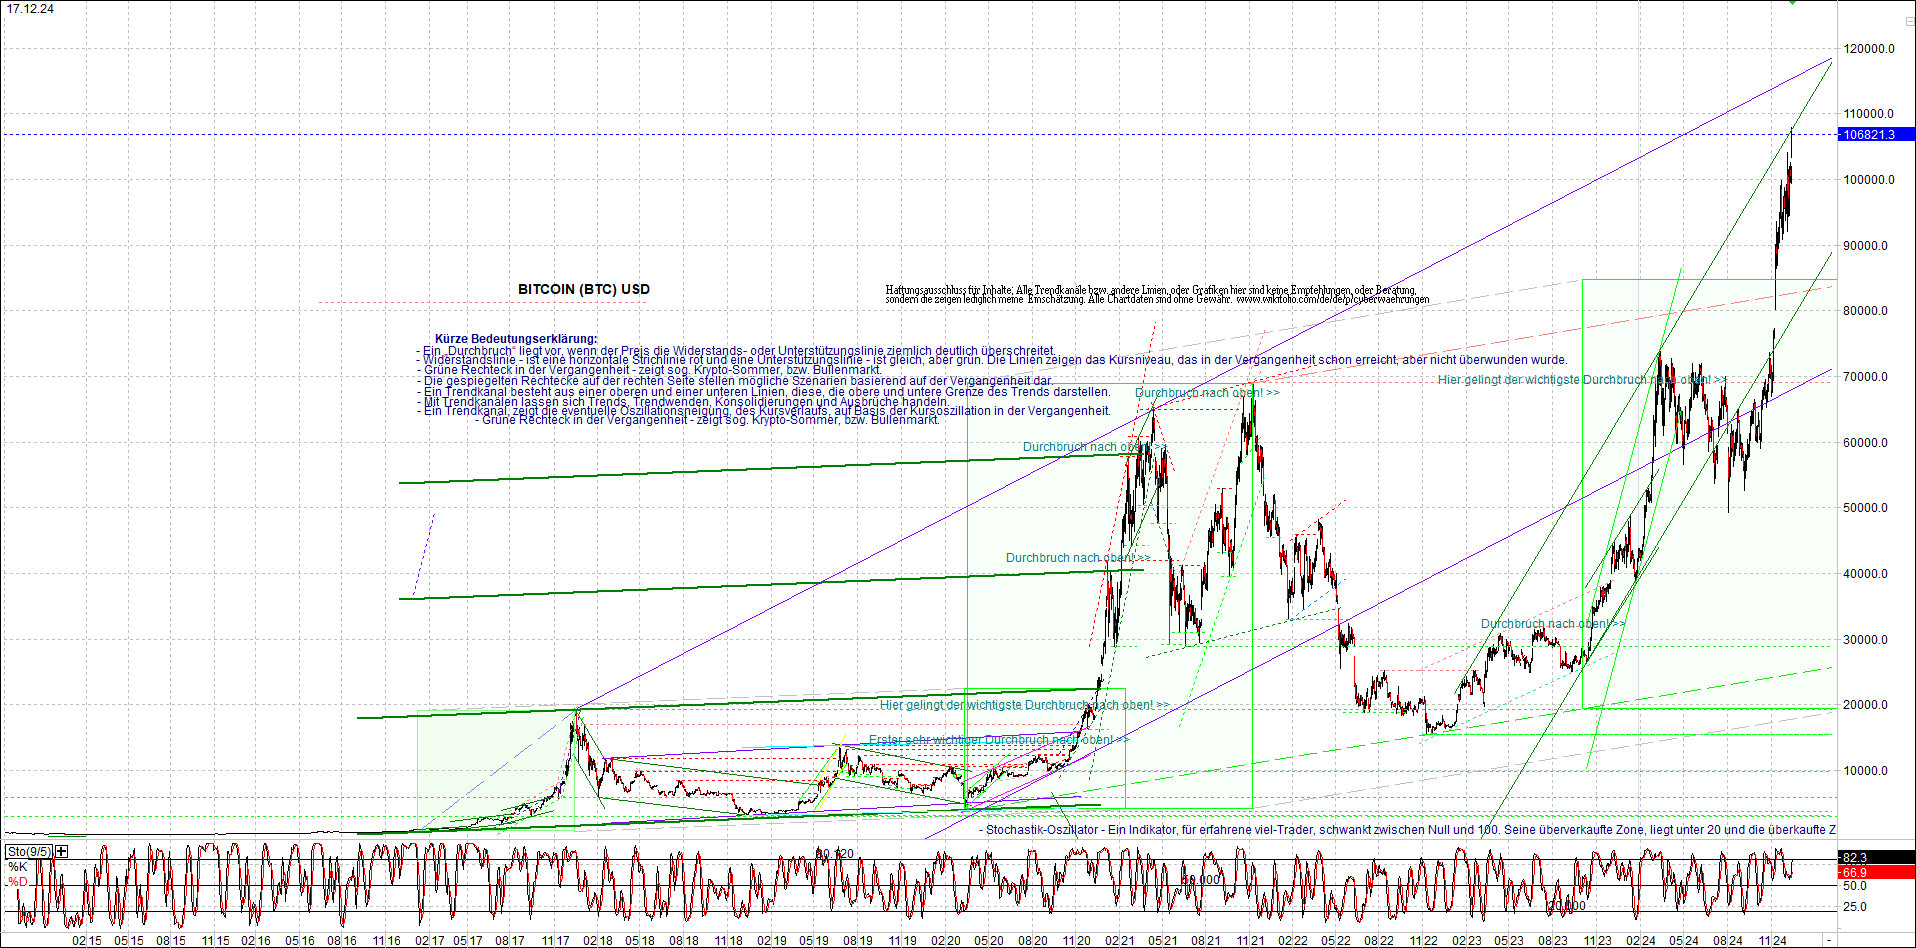Click the '02 23' time axis label
Viewport: 1916px width, 948px height.
point(1467,941)
